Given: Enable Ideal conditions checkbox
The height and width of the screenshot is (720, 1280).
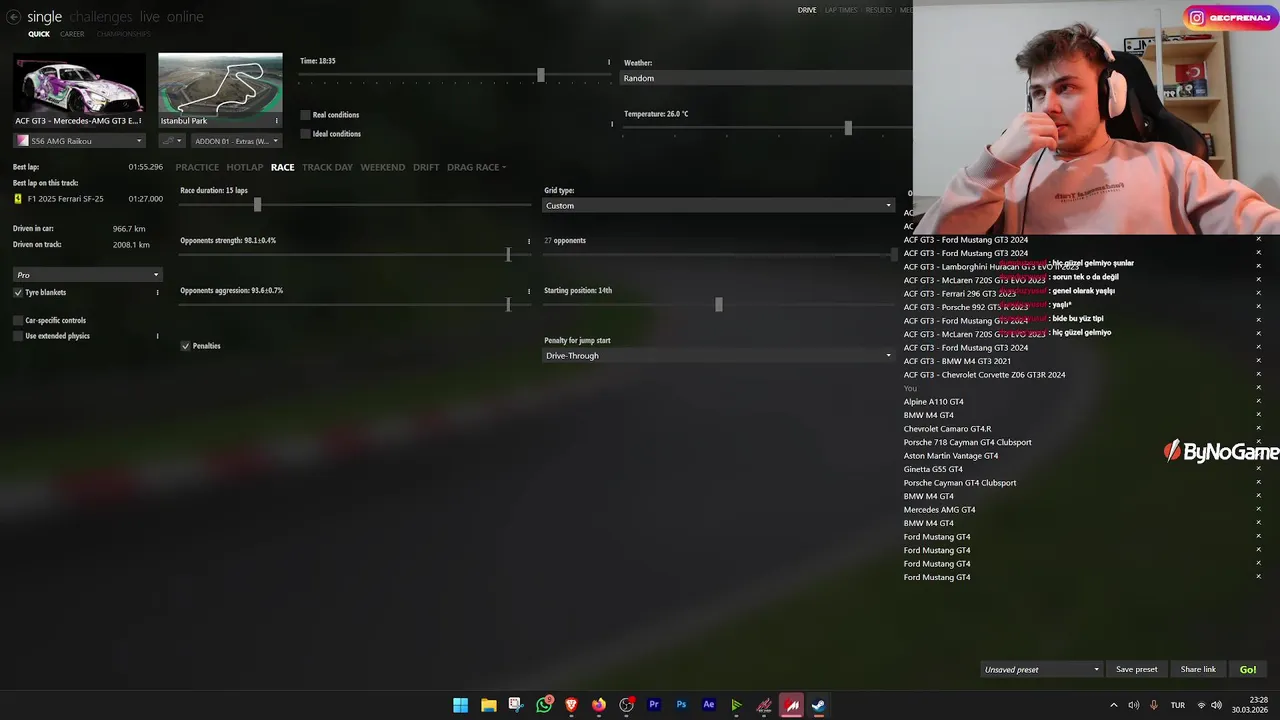Looking at the screenshot, I should (305, 134).
